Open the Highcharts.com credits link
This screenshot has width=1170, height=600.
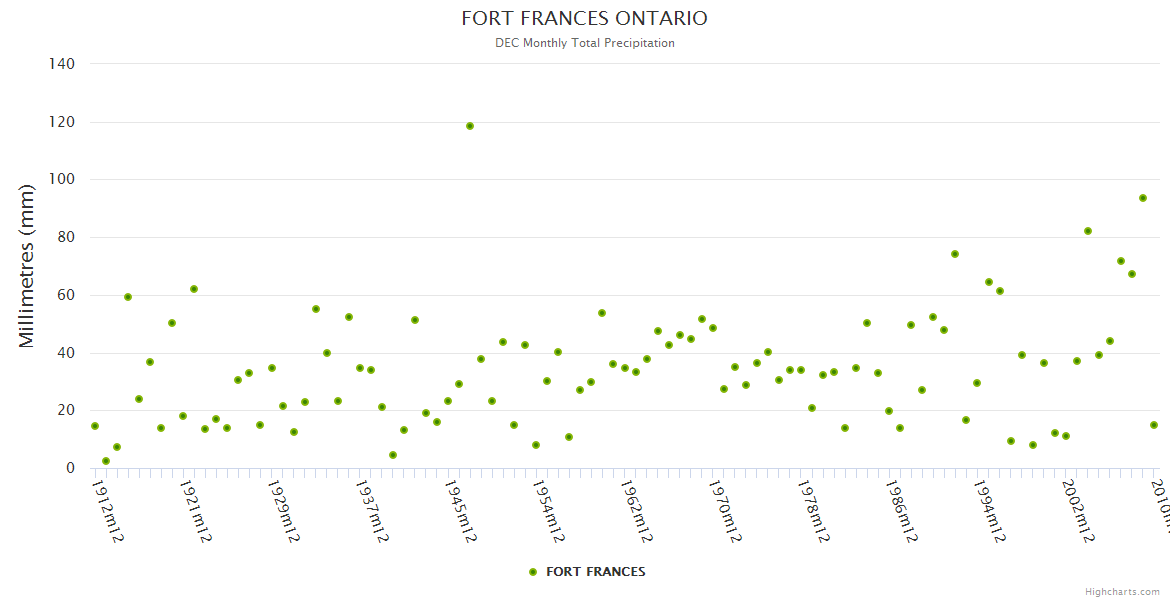(x=1124, y=591)
